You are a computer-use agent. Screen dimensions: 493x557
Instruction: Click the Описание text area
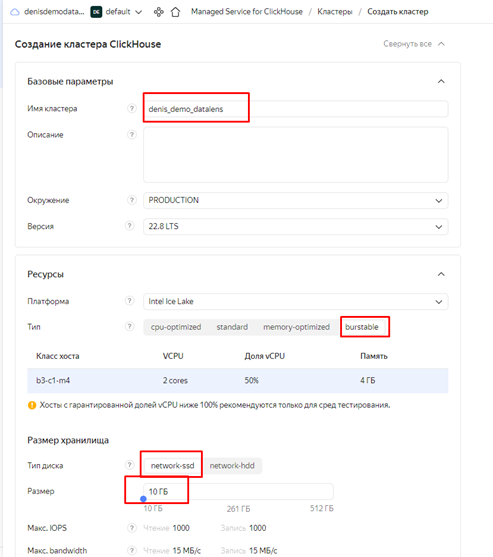(x=296, y=155)
